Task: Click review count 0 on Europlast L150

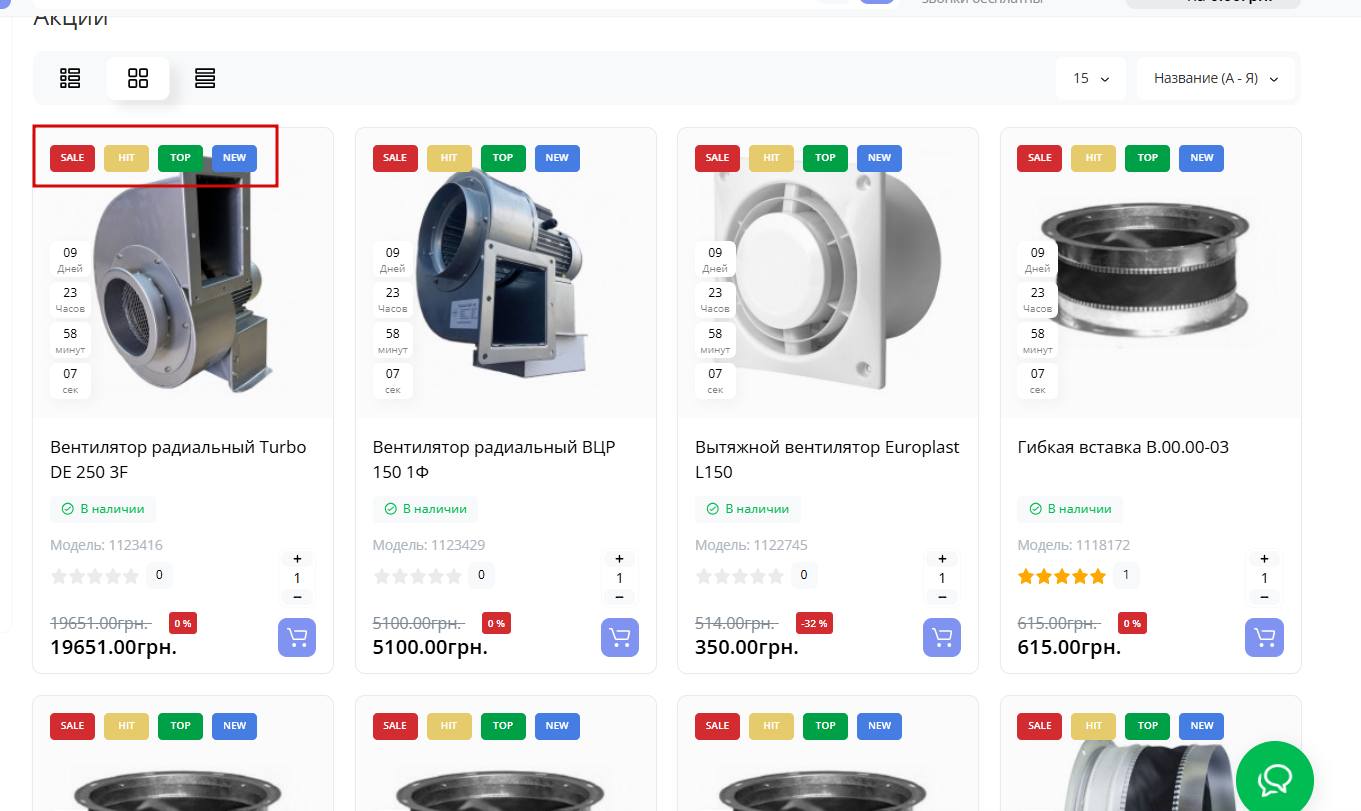Action: [804, 575]
